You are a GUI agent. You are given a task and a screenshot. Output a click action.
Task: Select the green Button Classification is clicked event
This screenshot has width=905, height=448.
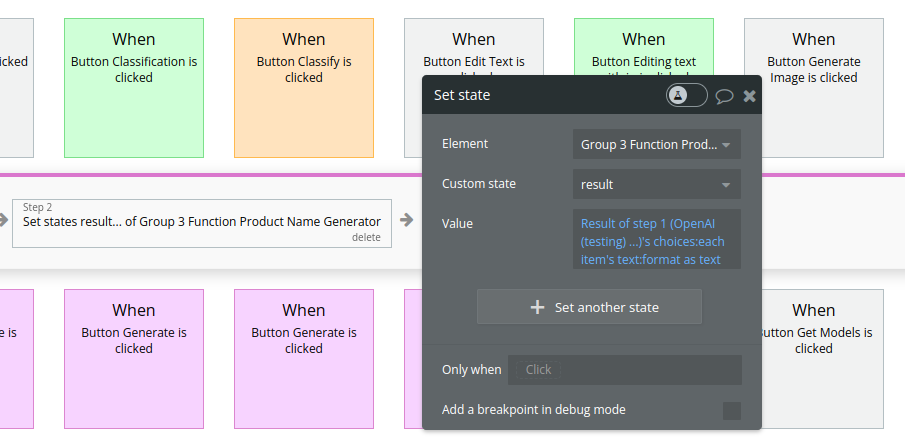[134, 88]
